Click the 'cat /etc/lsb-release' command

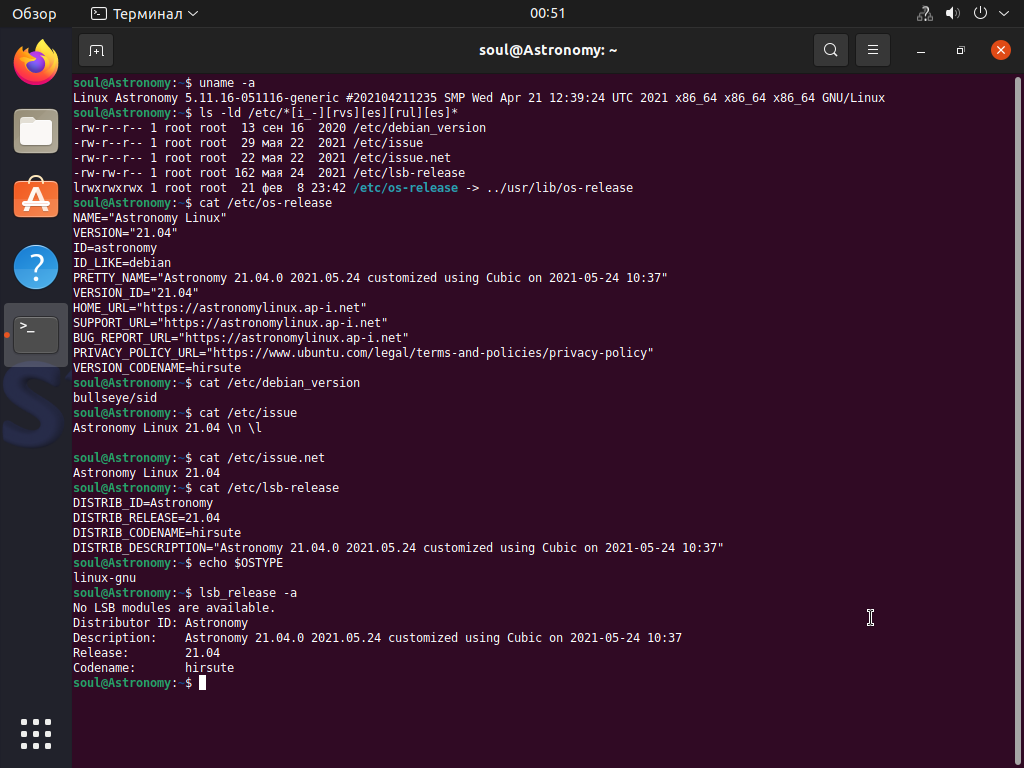[269, 488]
